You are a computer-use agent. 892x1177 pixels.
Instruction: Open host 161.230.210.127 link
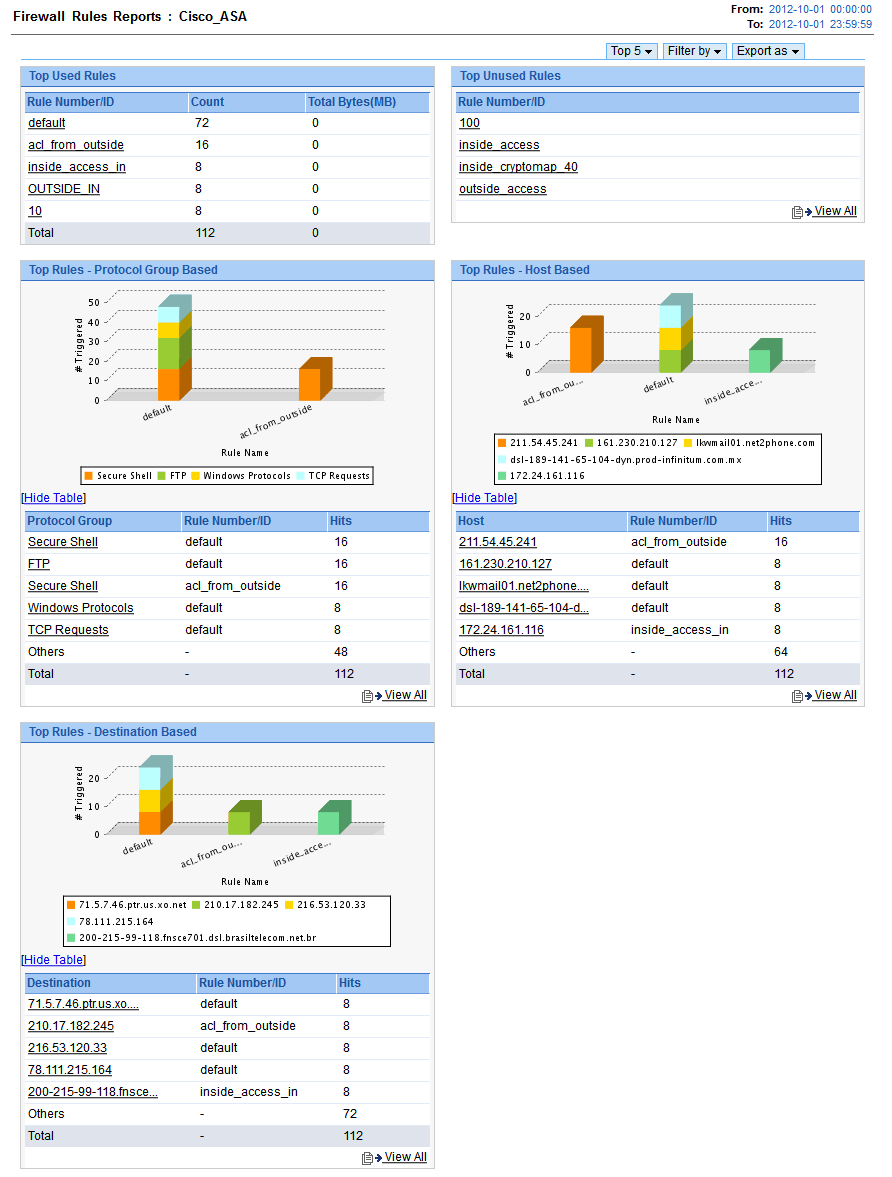point(505,564)
